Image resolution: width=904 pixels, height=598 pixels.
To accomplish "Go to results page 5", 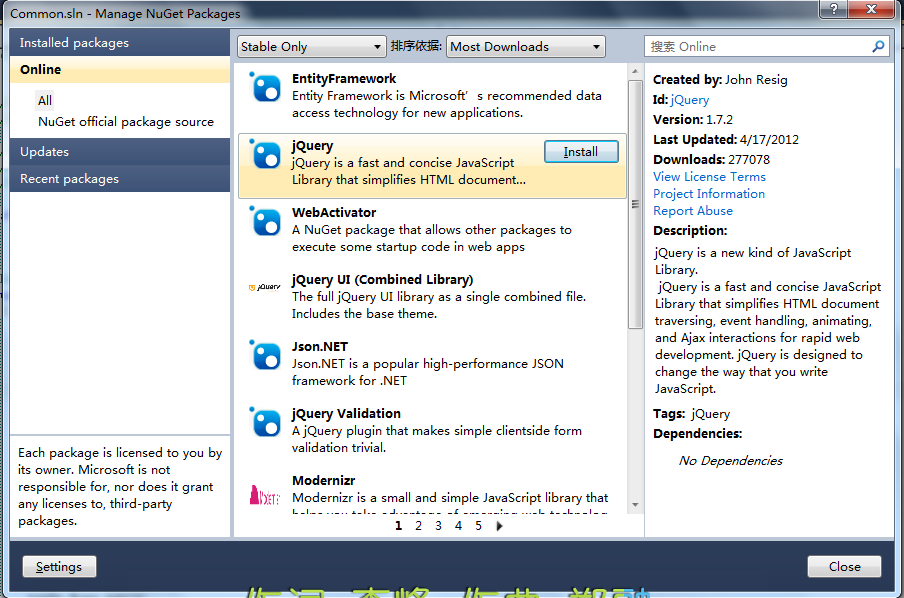I will point(479,526).
